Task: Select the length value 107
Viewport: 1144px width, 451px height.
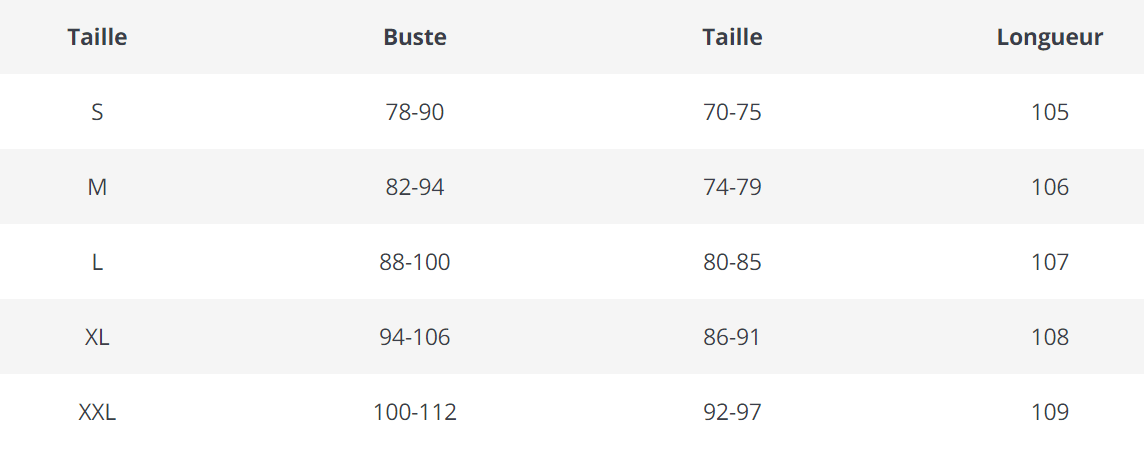Action: tap(1050, 262)
